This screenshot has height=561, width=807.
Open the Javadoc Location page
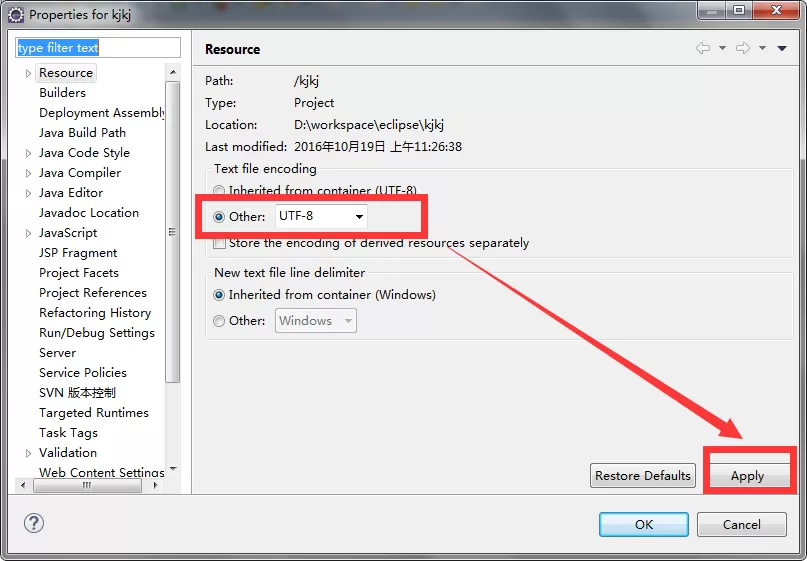coord(89,213)
